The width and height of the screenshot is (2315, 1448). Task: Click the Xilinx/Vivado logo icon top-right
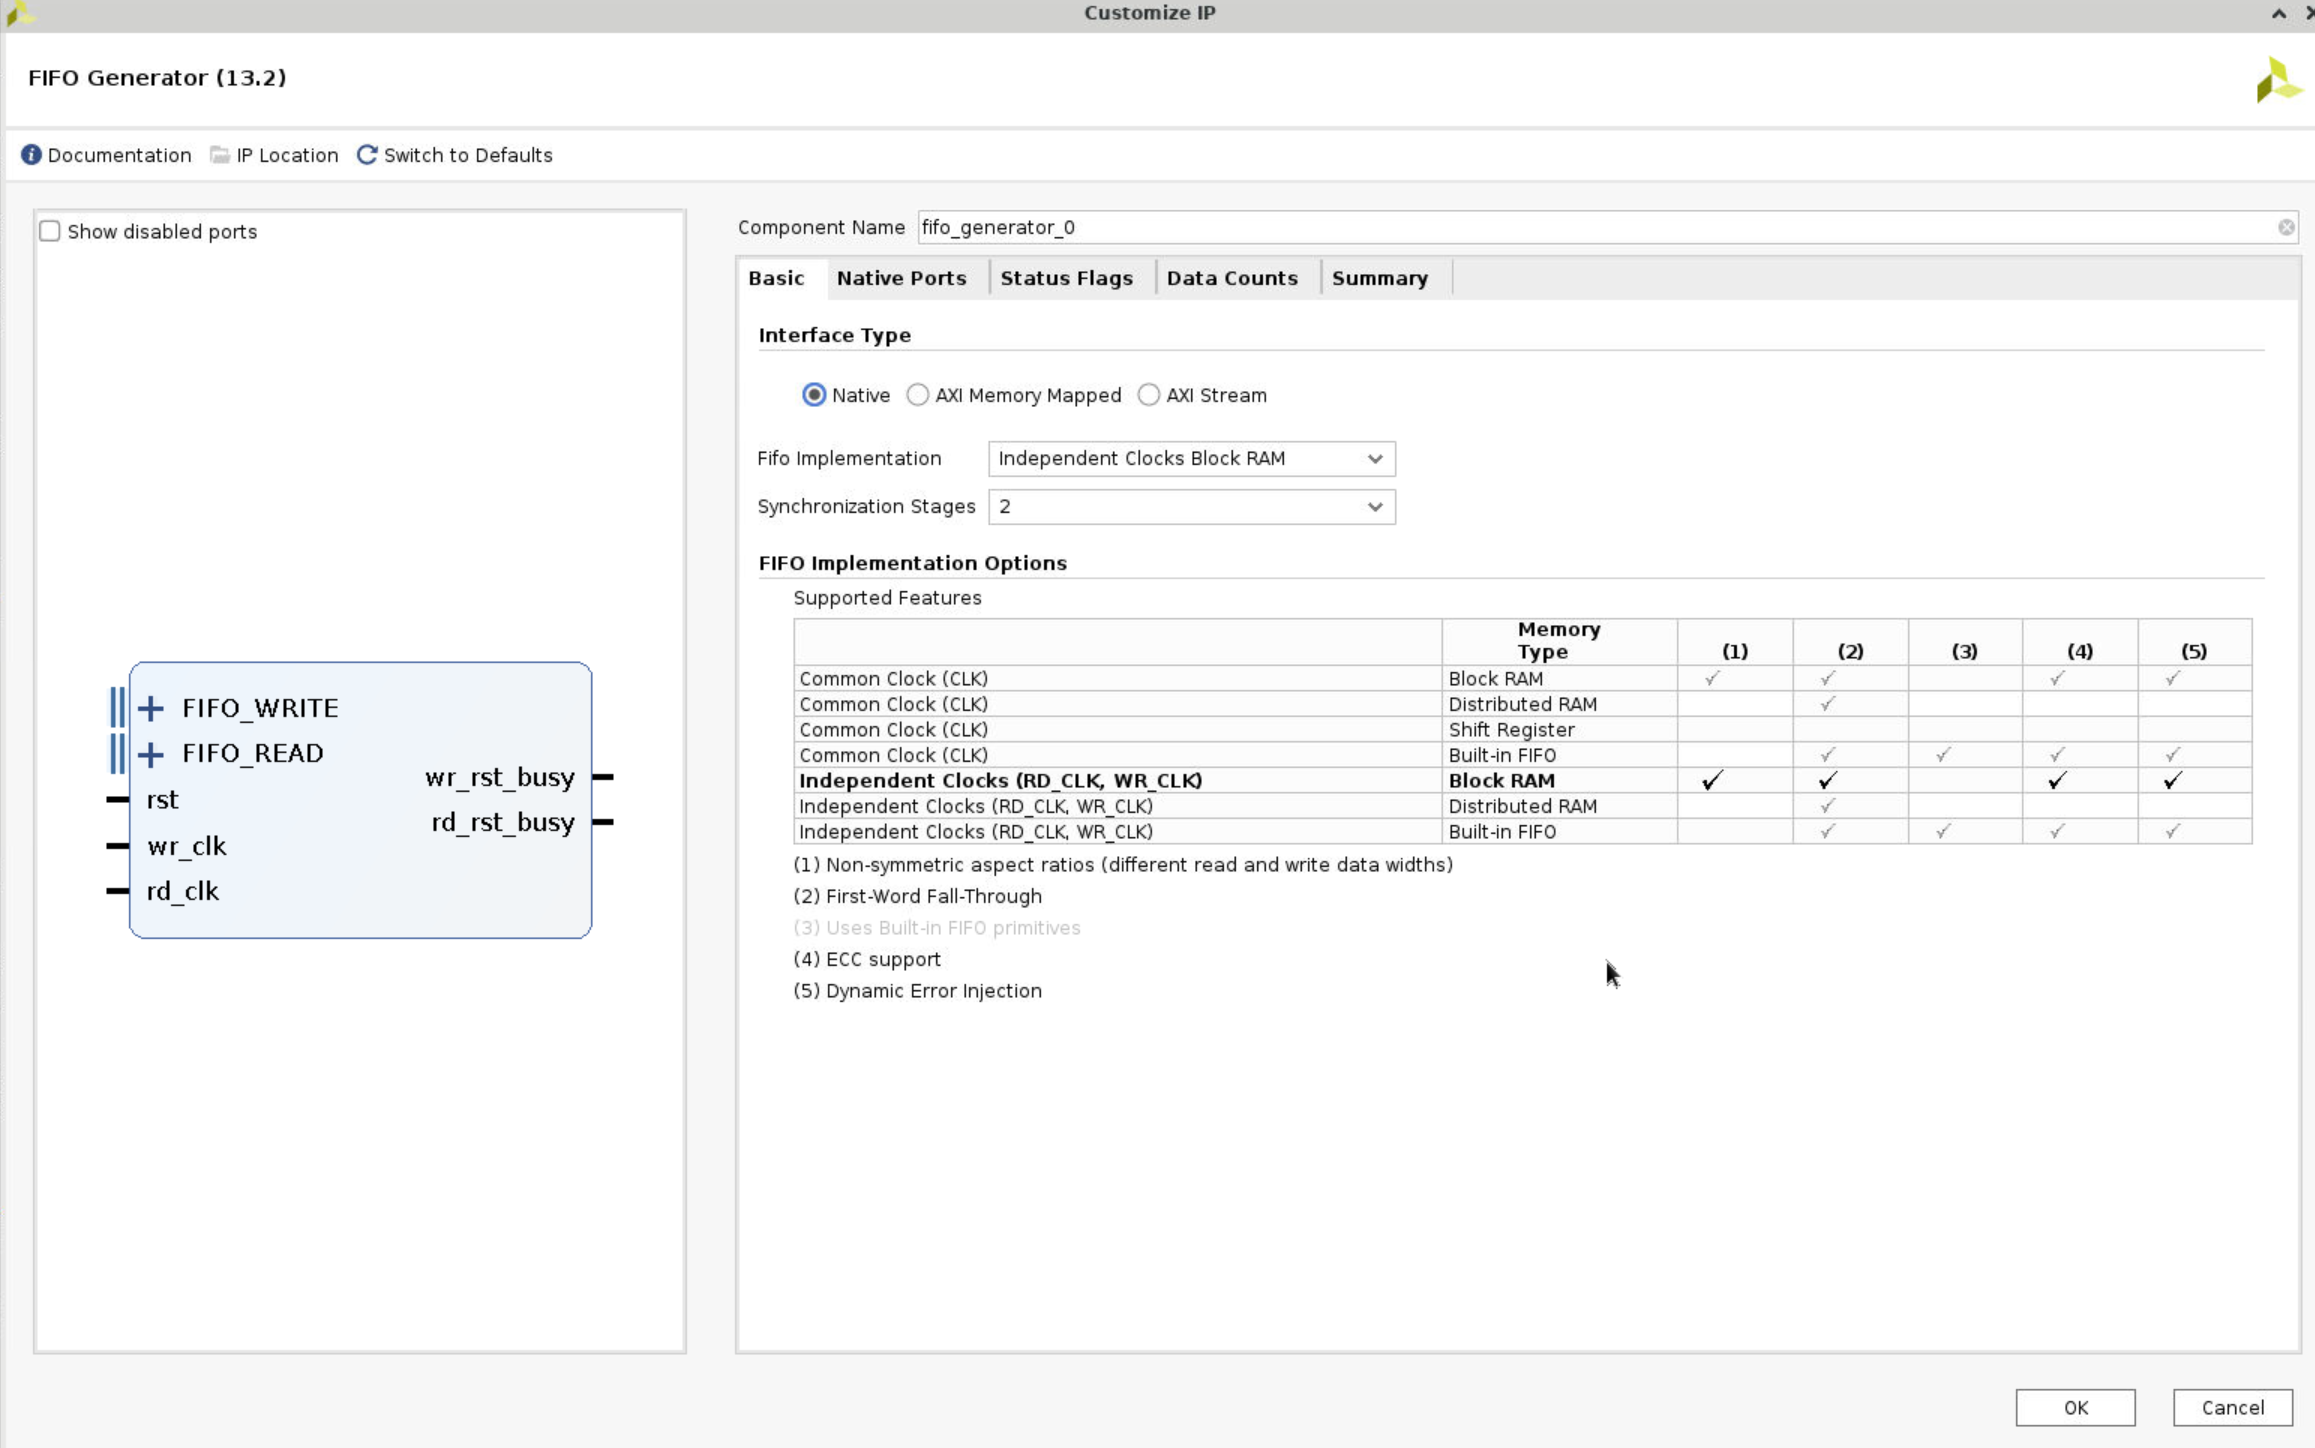[2275, 78]
